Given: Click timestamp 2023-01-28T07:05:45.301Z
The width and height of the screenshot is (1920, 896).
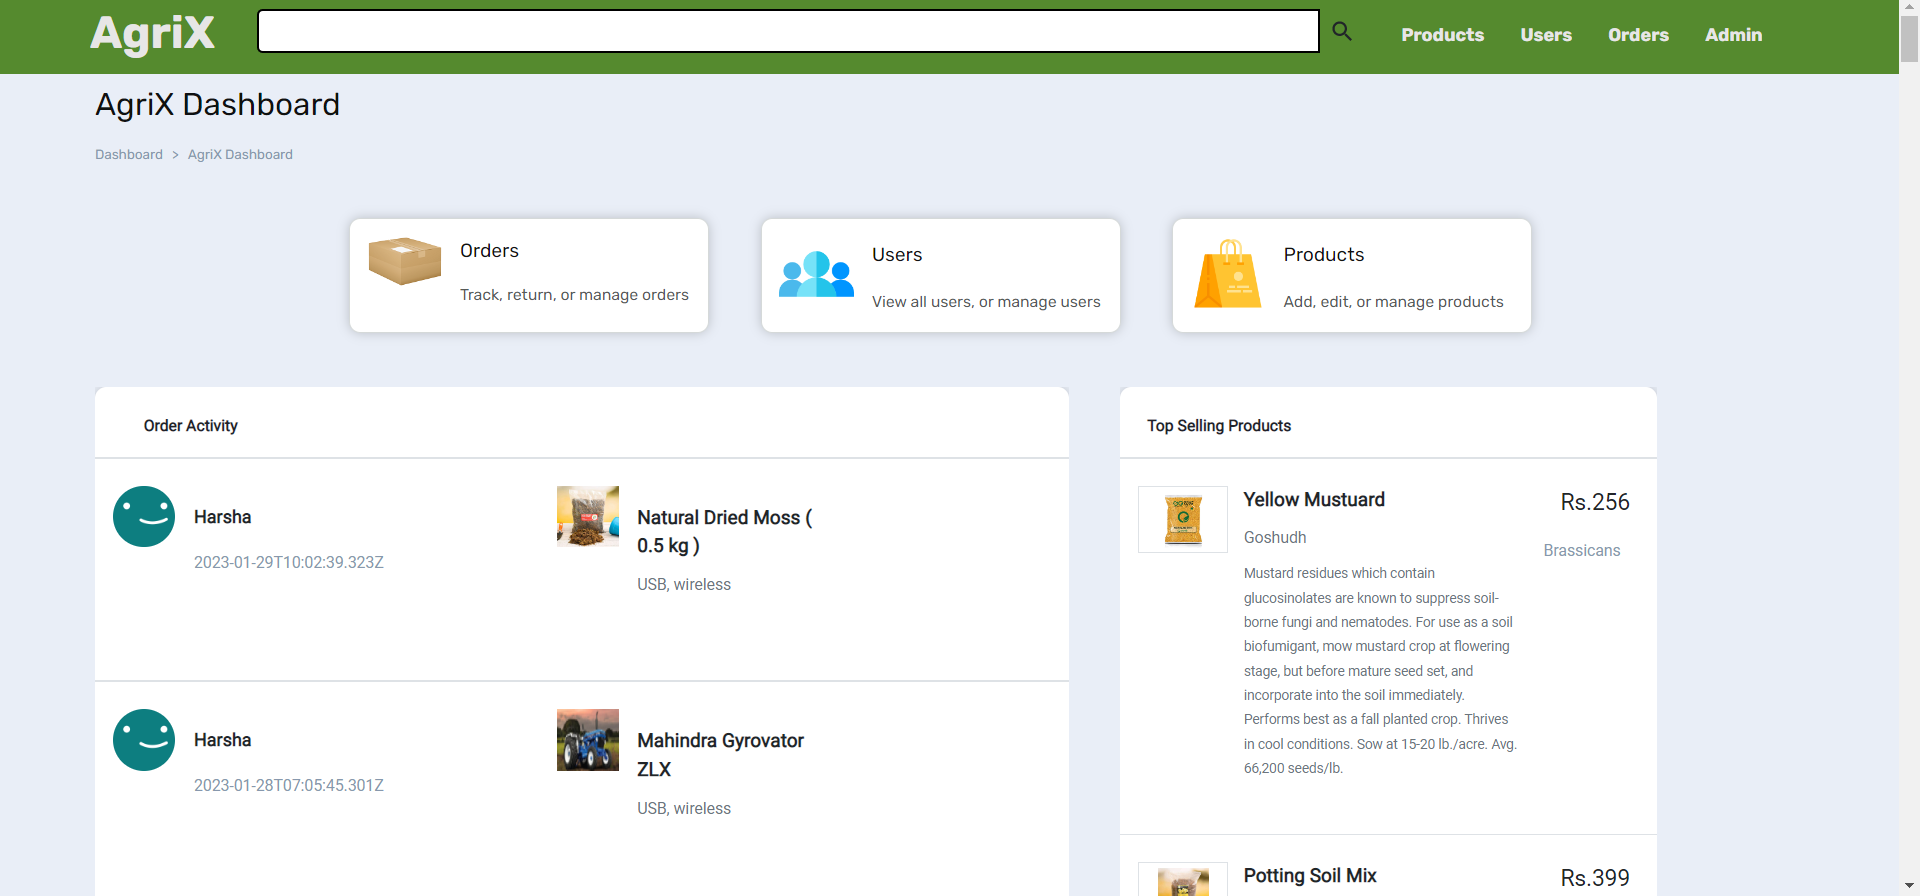Looking at the screenshot, I should (289, 785).
